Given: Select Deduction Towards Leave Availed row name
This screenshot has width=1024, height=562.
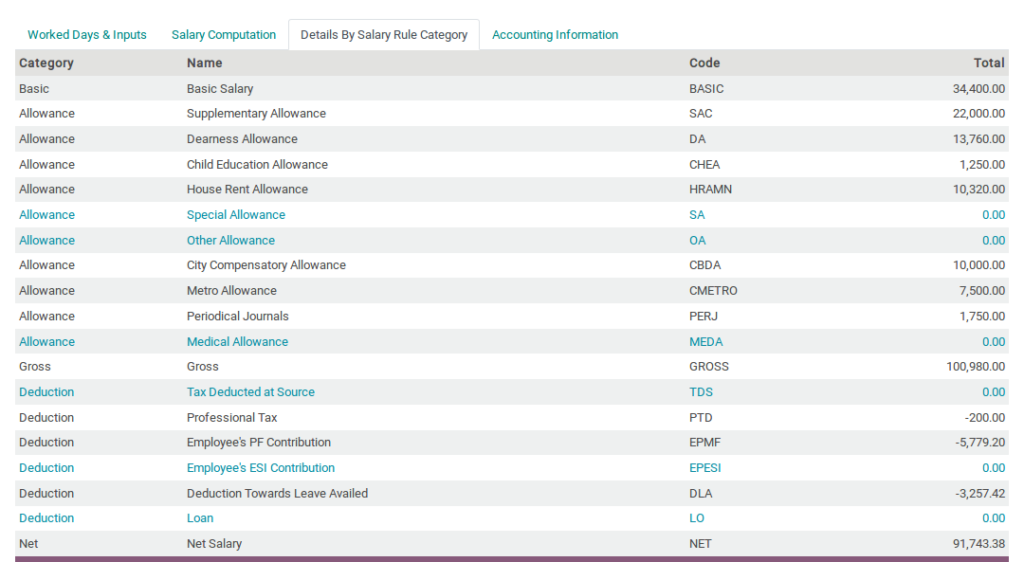Looking at the screenshot, I should (278, 493).
